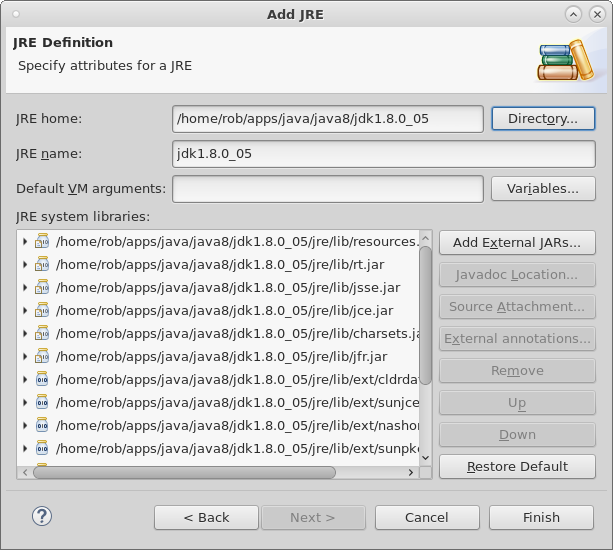Image resolution: width=613 pixels, height=550 pixels.
Task: Expand the rt.jar tree entry
Action: [25, 265]
